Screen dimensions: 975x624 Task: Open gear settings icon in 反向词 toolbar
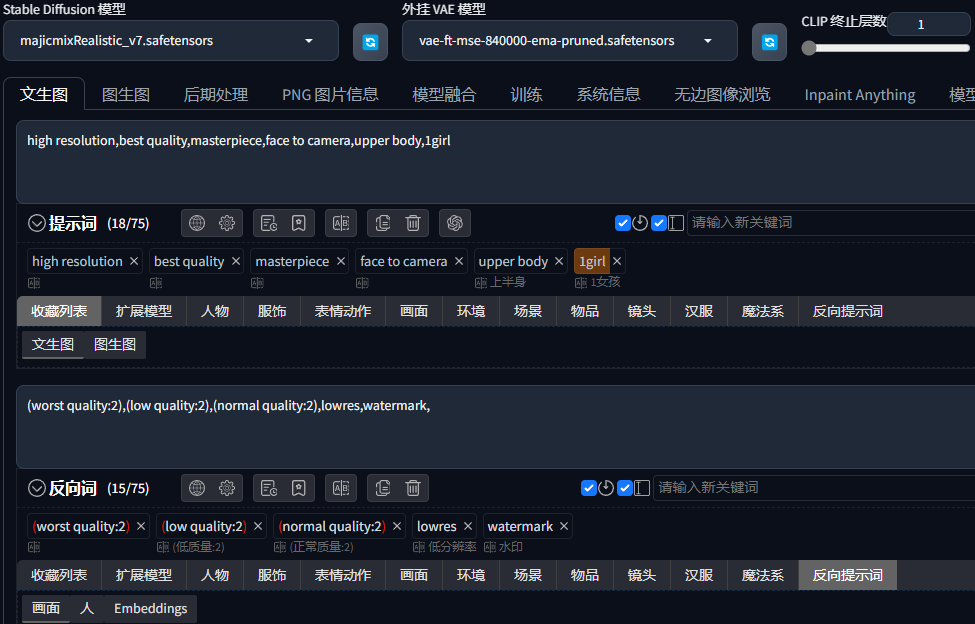(x=227, y=488)
